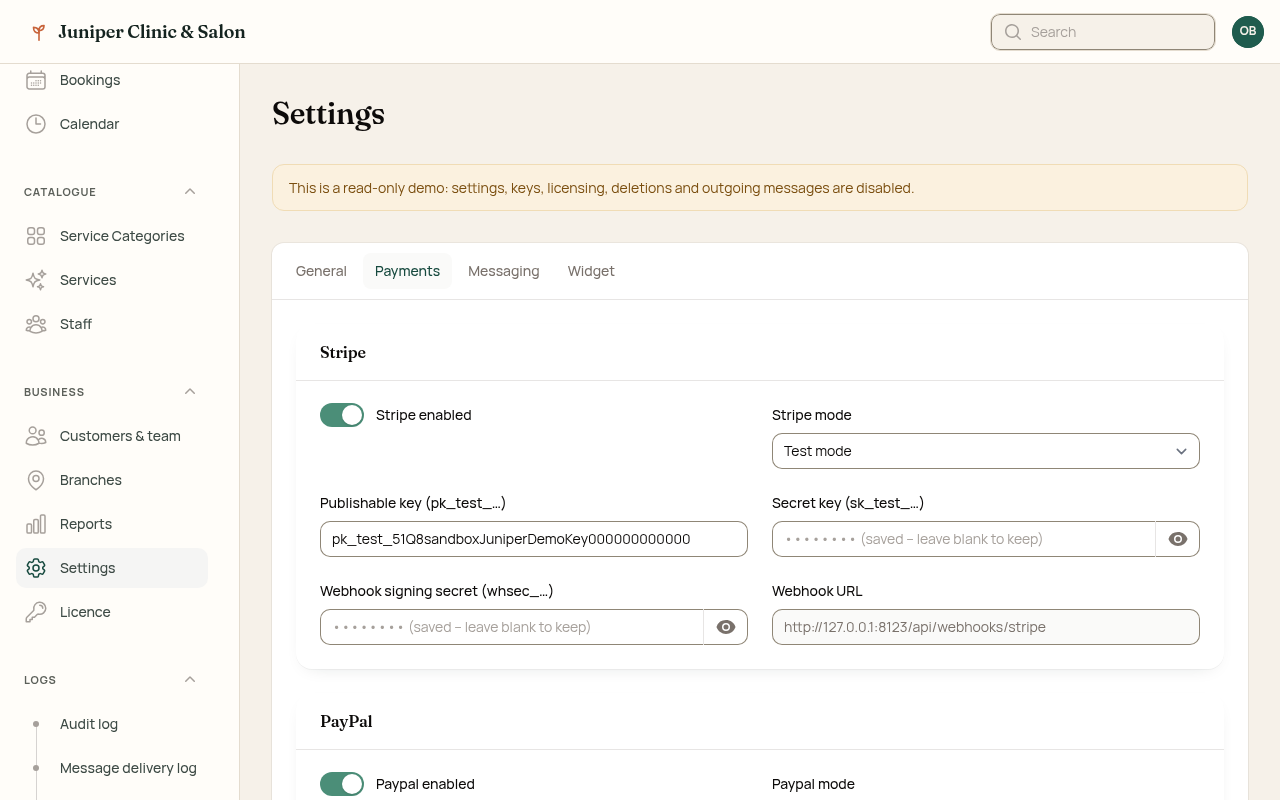Go to the Widget tab
This screenshot has height=800, width=1280.
tap(591, 271)
